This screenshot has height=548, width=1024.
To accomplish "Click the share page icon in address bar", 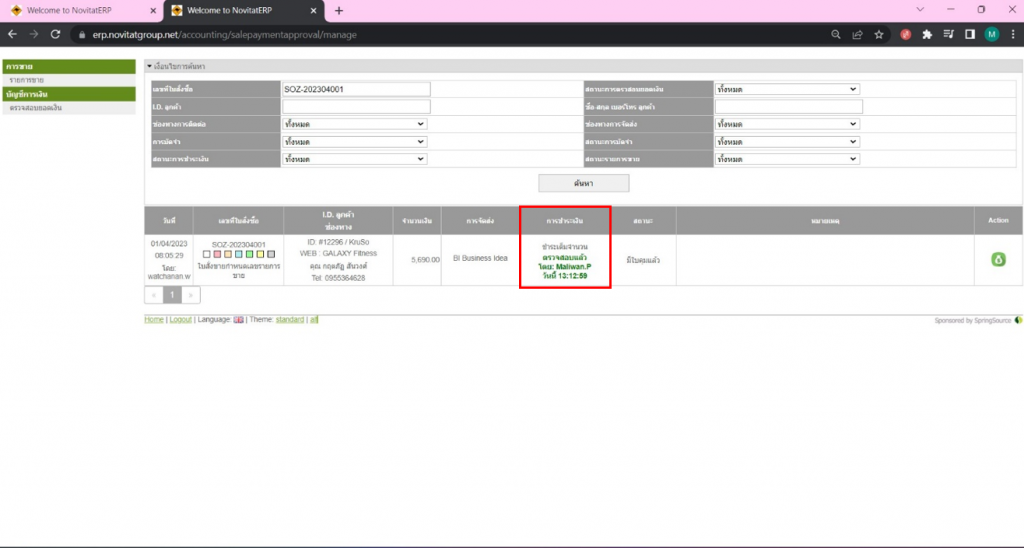I will point(857,34).
